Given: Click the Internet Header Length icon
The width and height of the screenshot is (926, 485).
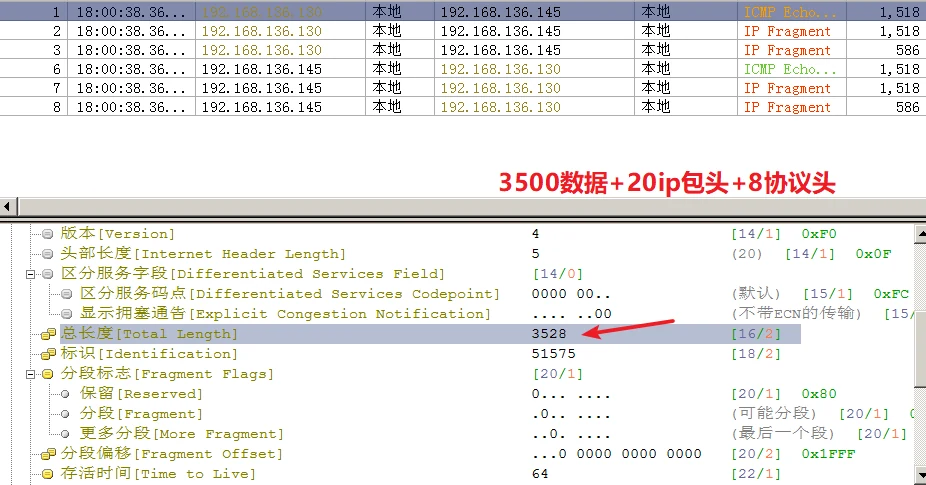Looking at the screenshot, I should (x=47, y=255).
